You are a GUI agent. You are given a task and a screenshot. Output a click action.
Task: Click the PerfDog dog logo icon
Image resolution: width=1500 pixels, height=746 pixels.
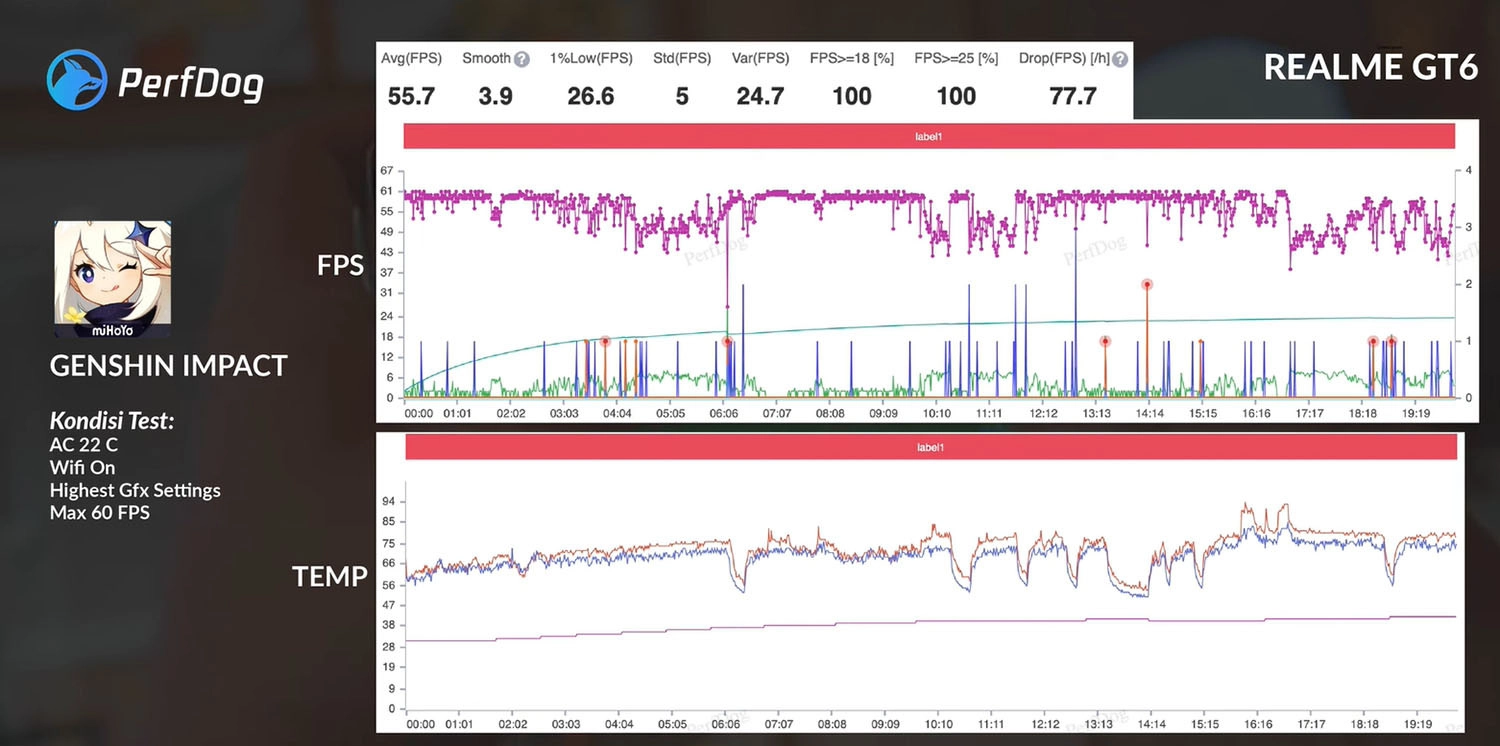[76, 80]
